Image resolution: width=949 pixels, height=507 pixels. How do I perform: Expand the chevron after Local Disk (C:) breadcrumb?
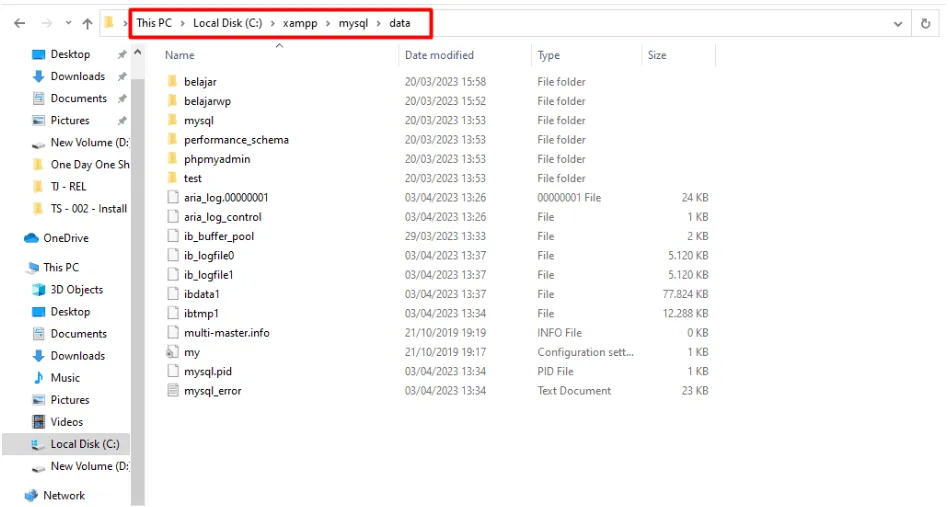(272, 24)
